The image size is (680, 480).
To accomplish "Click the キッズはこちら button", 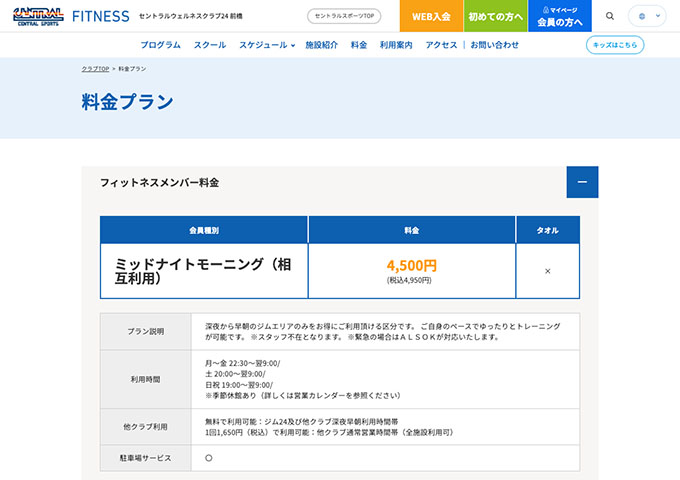I will [615, 45].
